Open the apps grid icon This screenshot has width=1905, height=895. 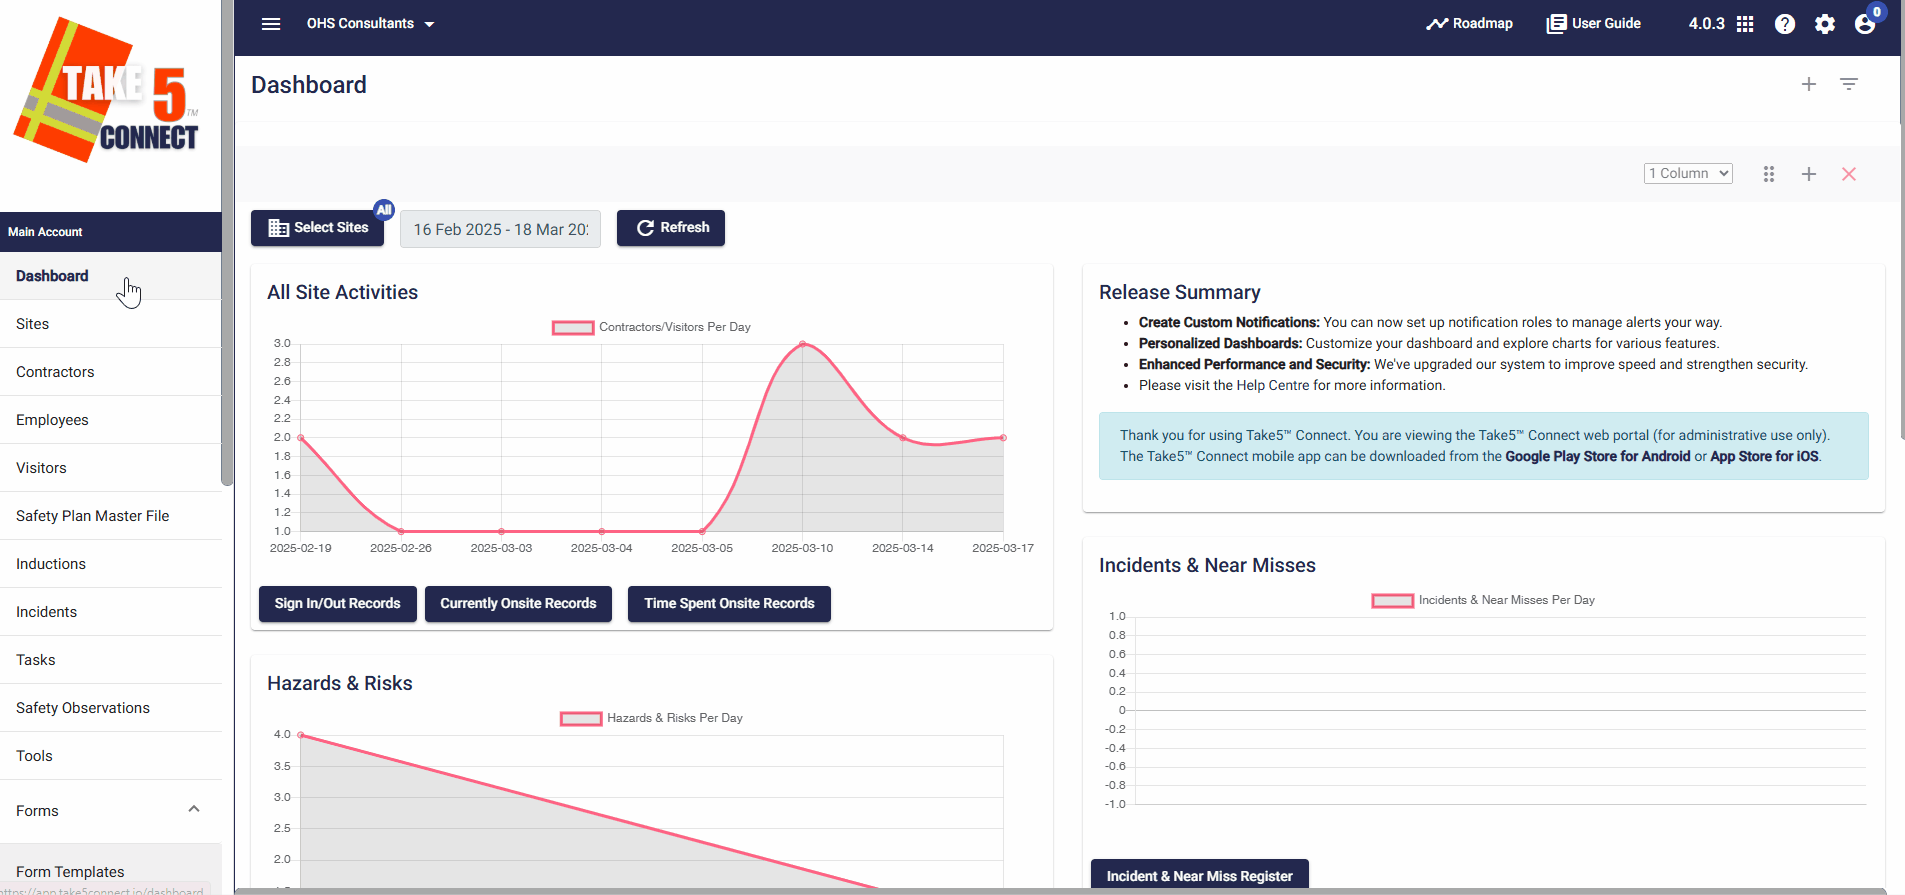[x=1745, y=24]
